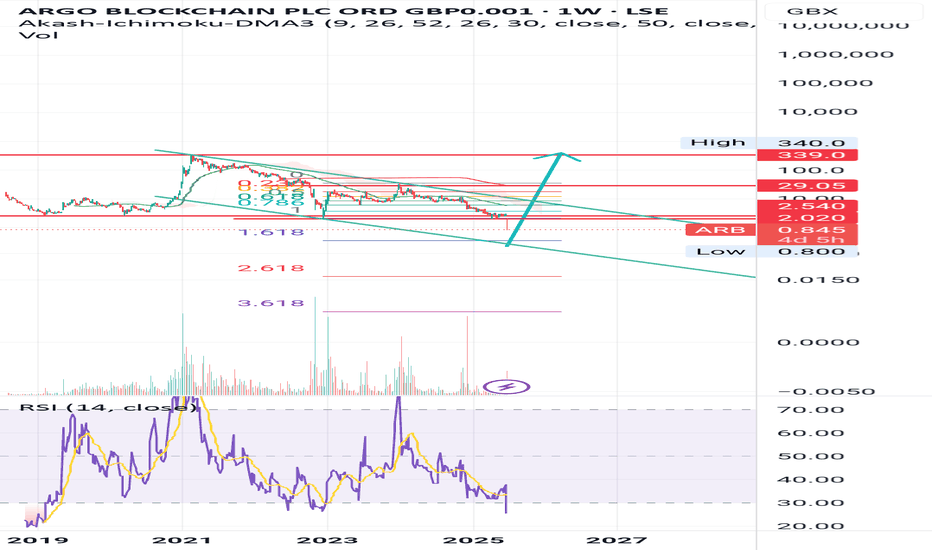Viewport: 932px width, 550px height.
Task: Click the 2021 date on time axis
Action: coord(181,540)
